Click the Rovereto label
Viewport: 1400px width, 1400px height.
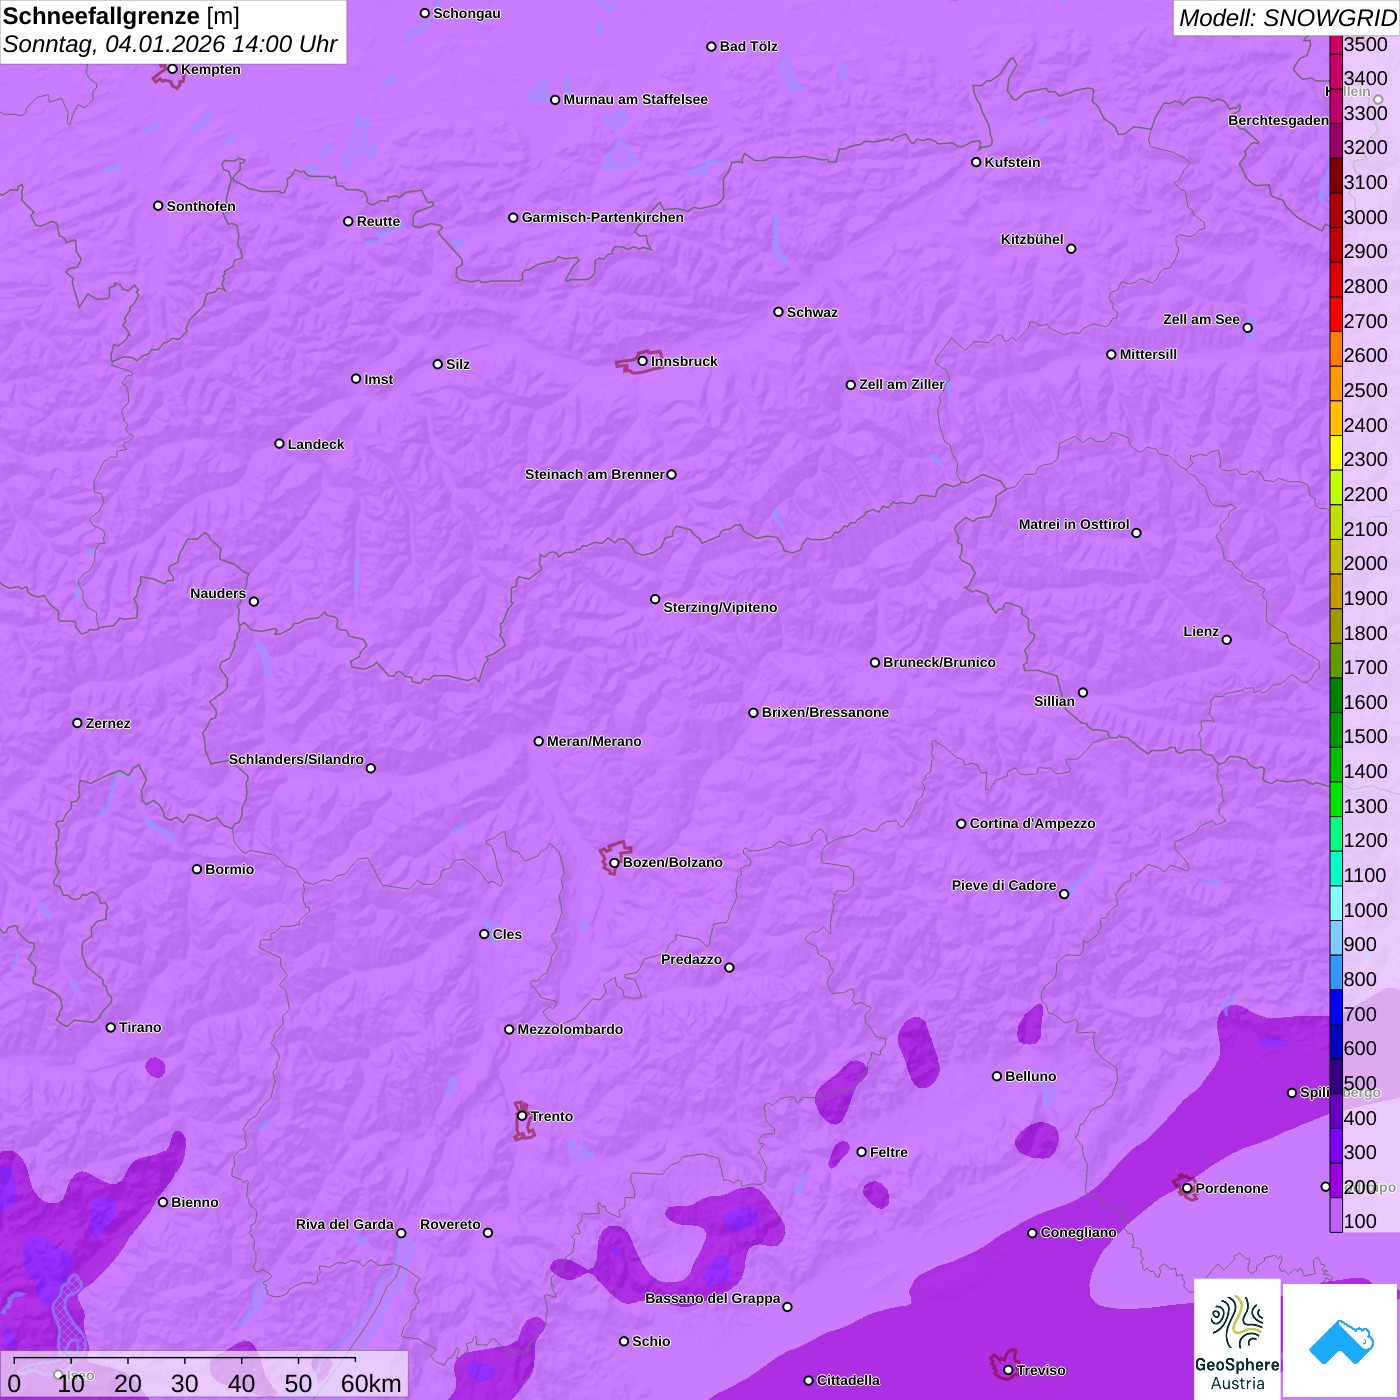450,1224
